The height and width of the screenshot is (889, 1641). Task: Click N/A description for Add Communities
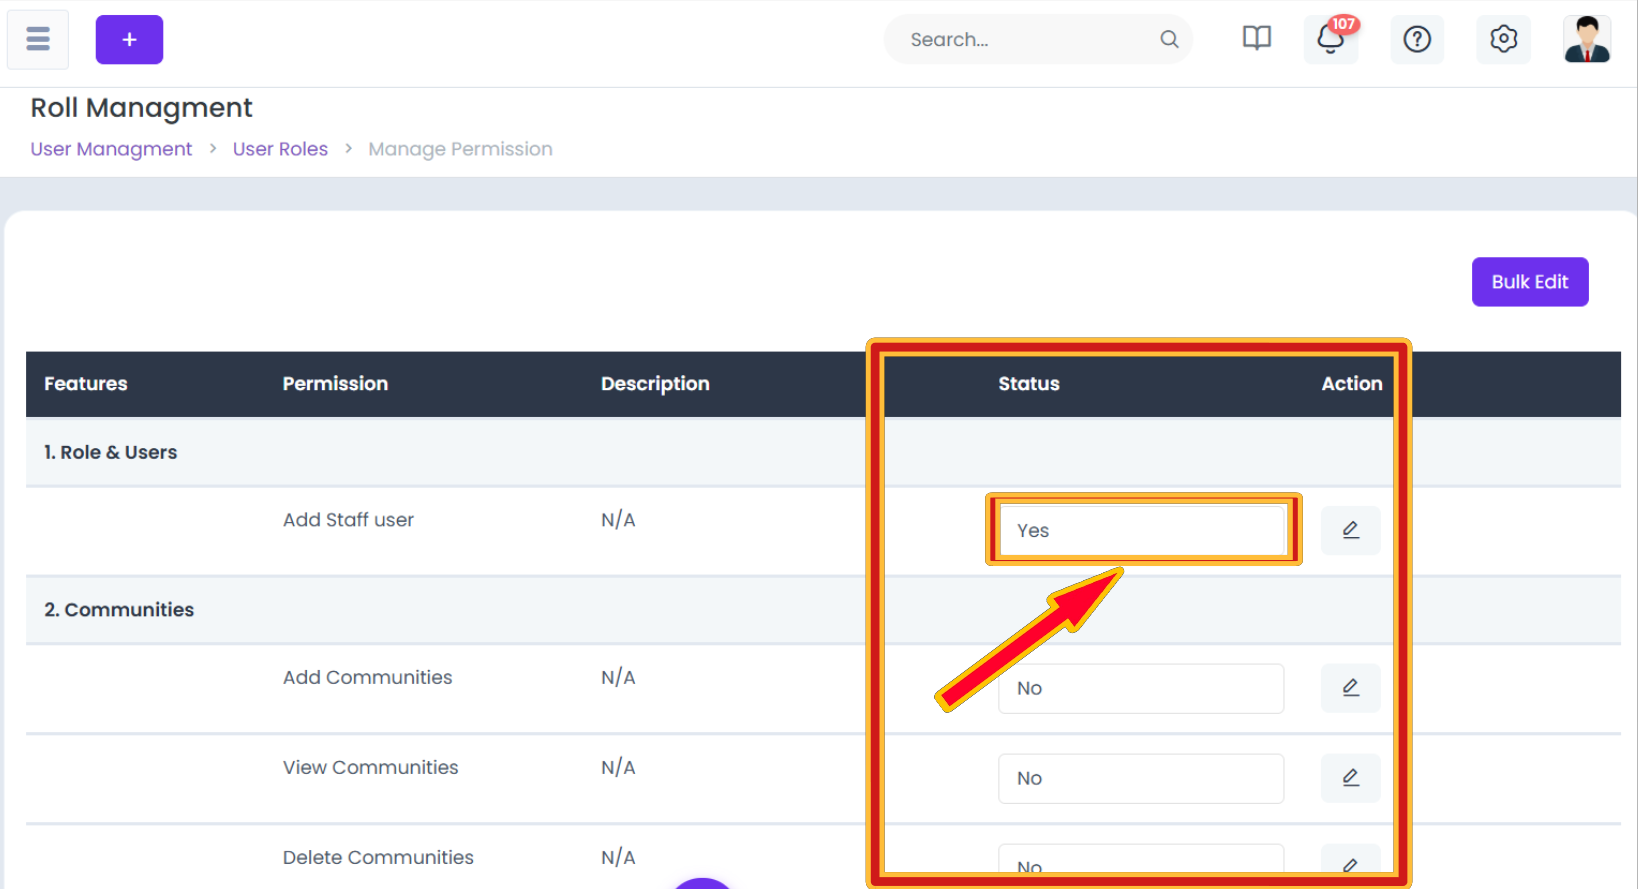[x=618, y=678]
